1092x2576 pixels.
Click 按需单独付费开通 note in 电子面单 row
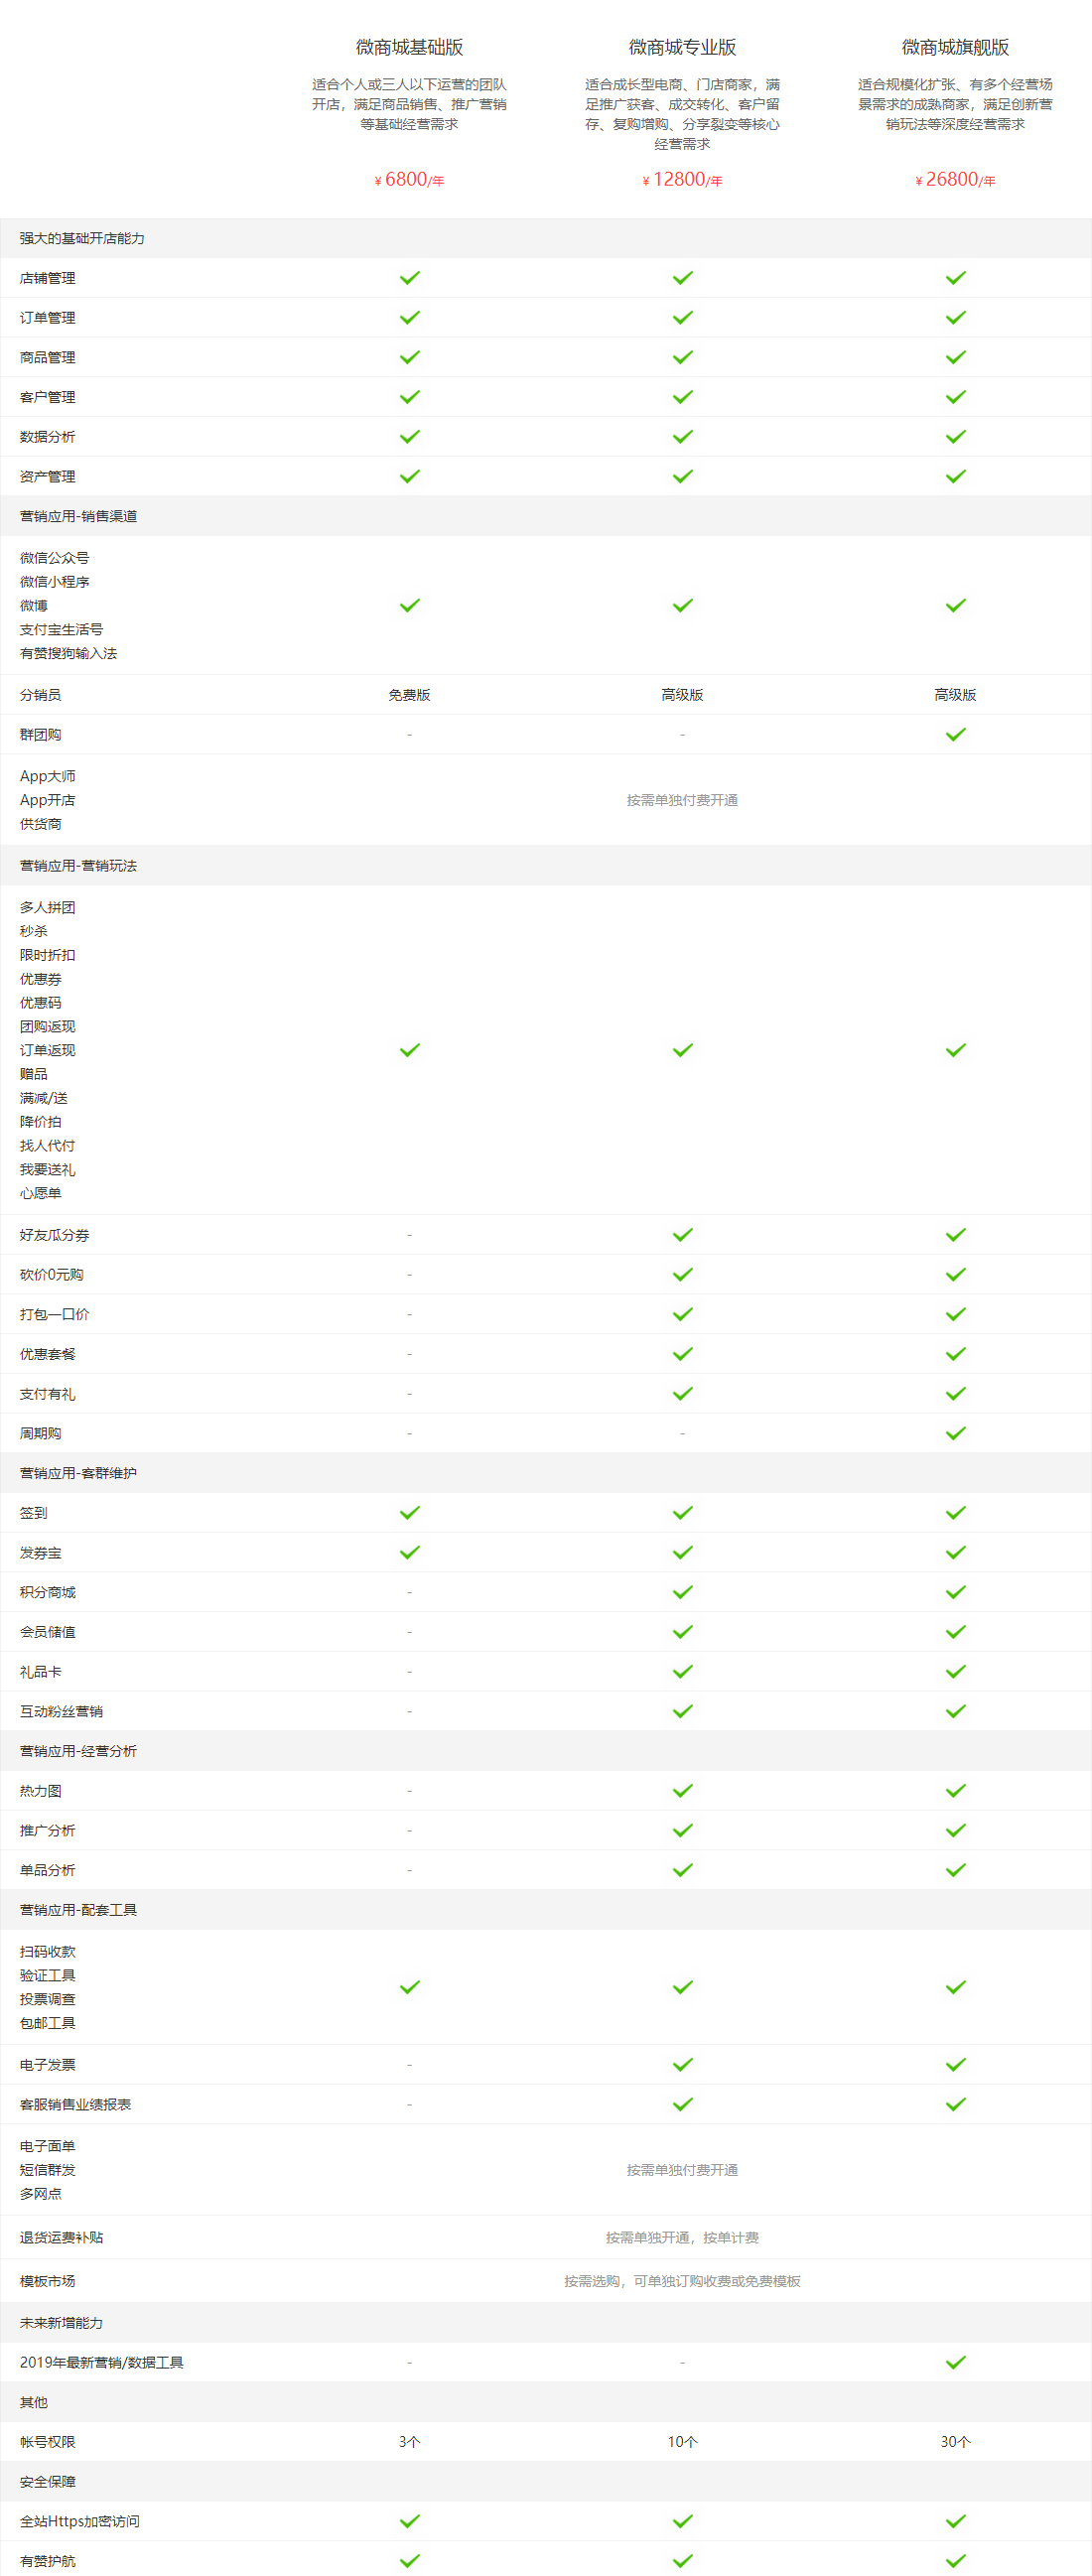coord(682,2170)
